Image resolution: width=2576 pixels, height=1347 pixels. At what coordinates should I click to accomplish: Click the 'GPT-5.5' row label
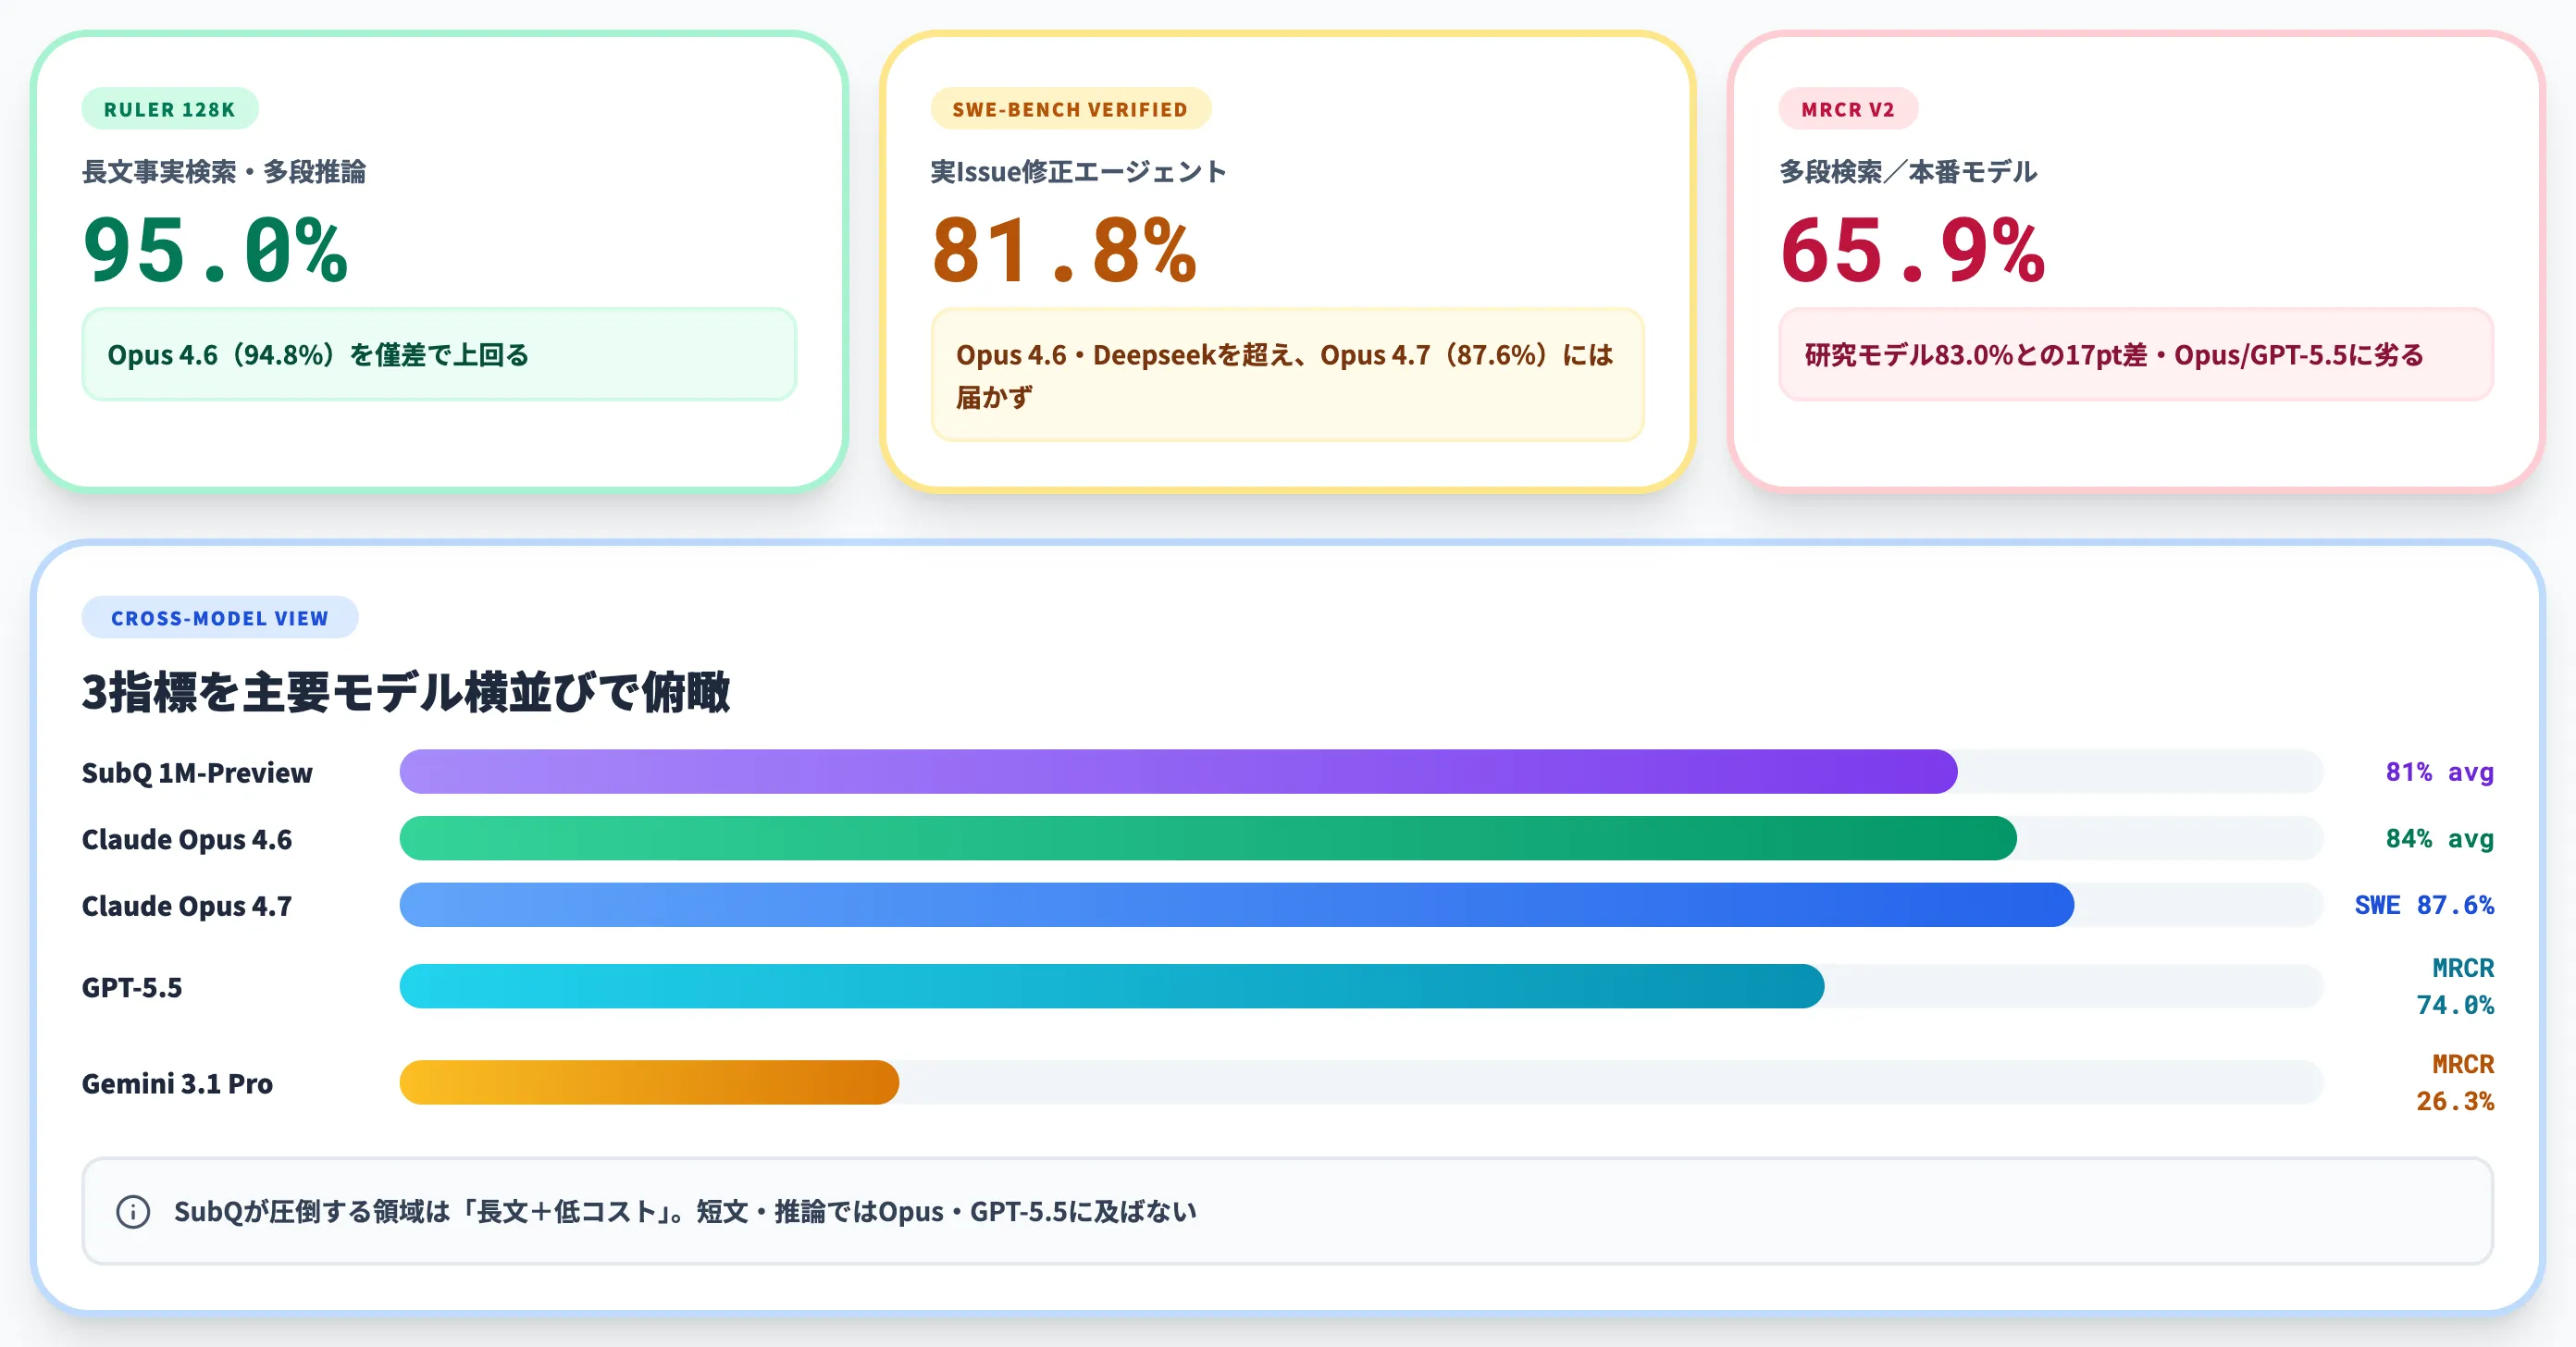pyautogui.click(x=132, y=987)
